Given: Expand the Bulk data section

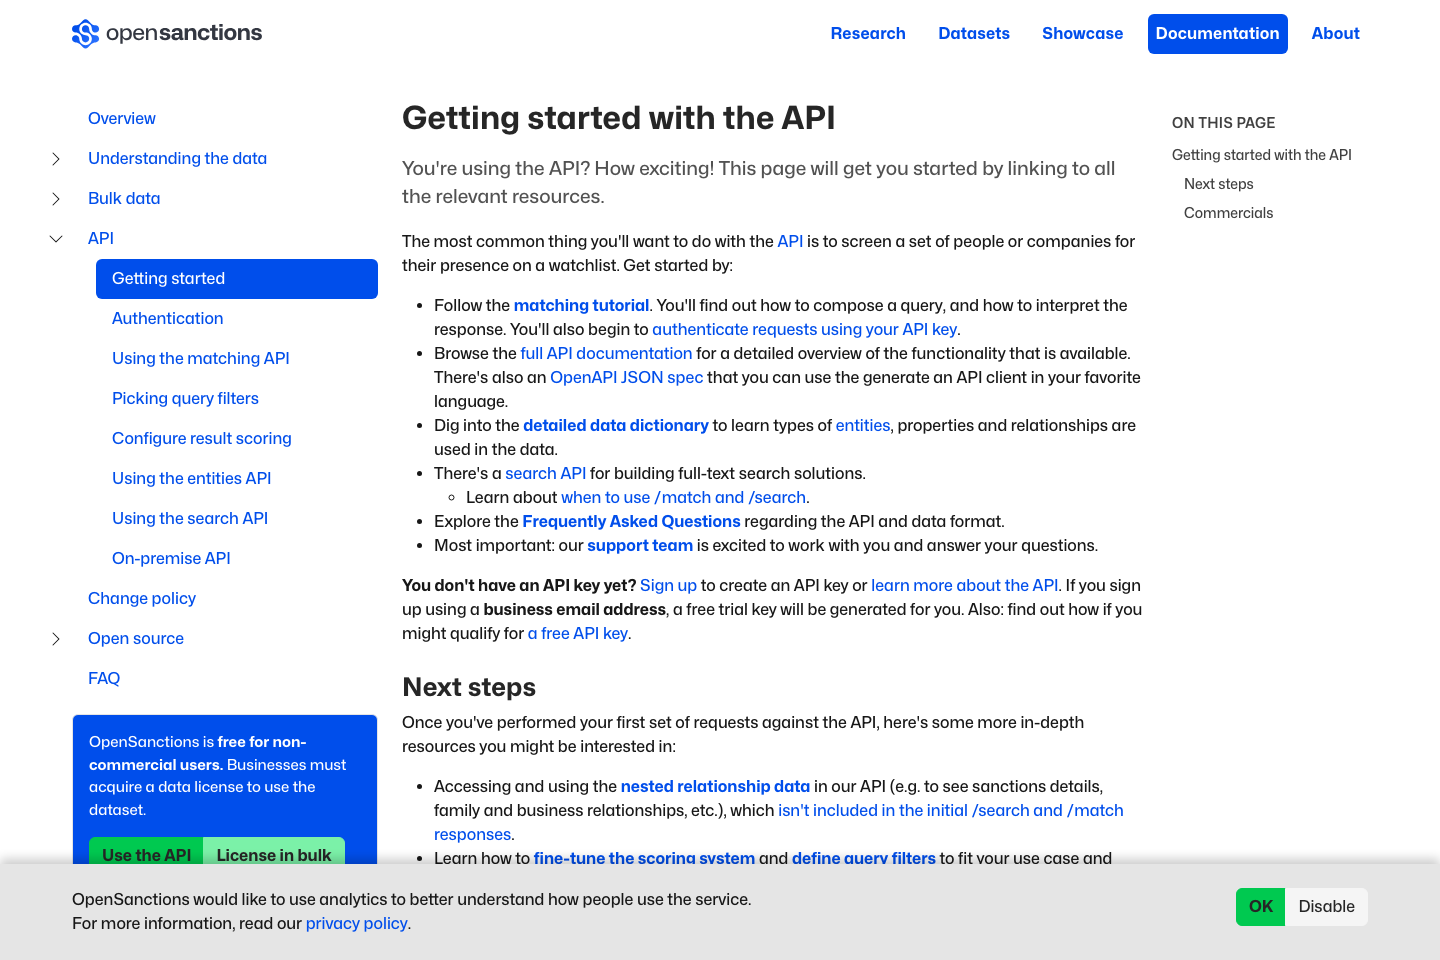Looking at the screenshot, I should (55, 198).
